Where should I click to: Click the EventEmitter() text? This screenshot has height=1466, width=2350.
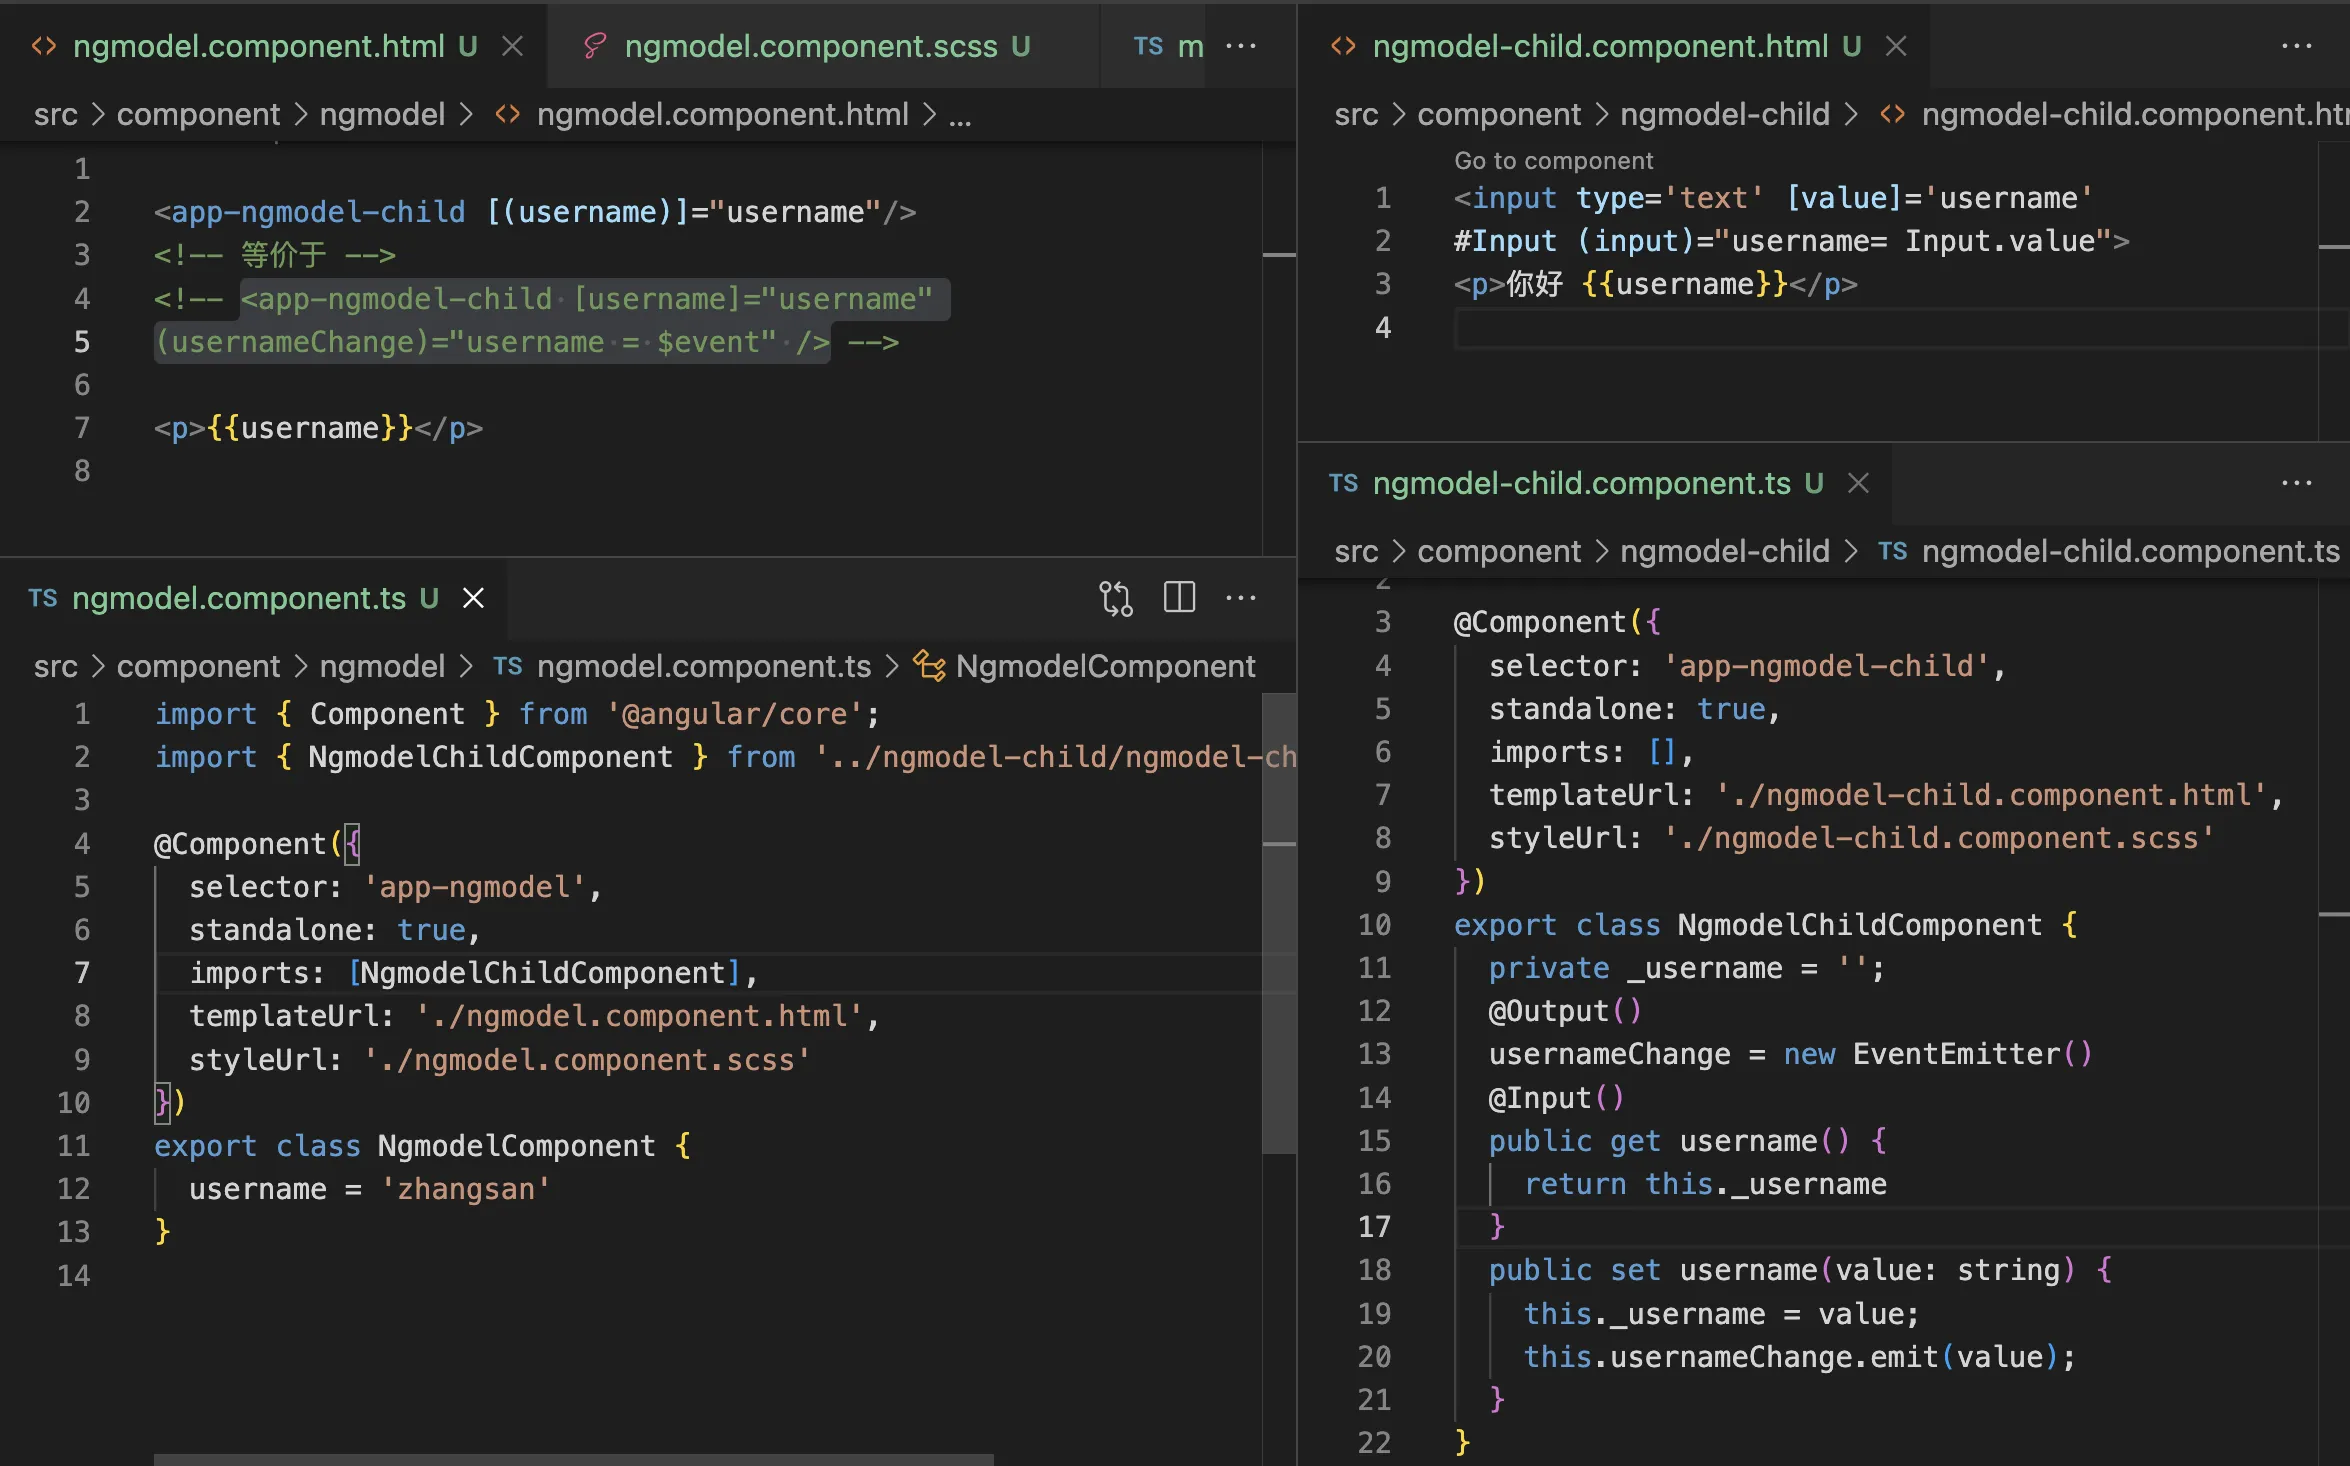point(1971,1054)
